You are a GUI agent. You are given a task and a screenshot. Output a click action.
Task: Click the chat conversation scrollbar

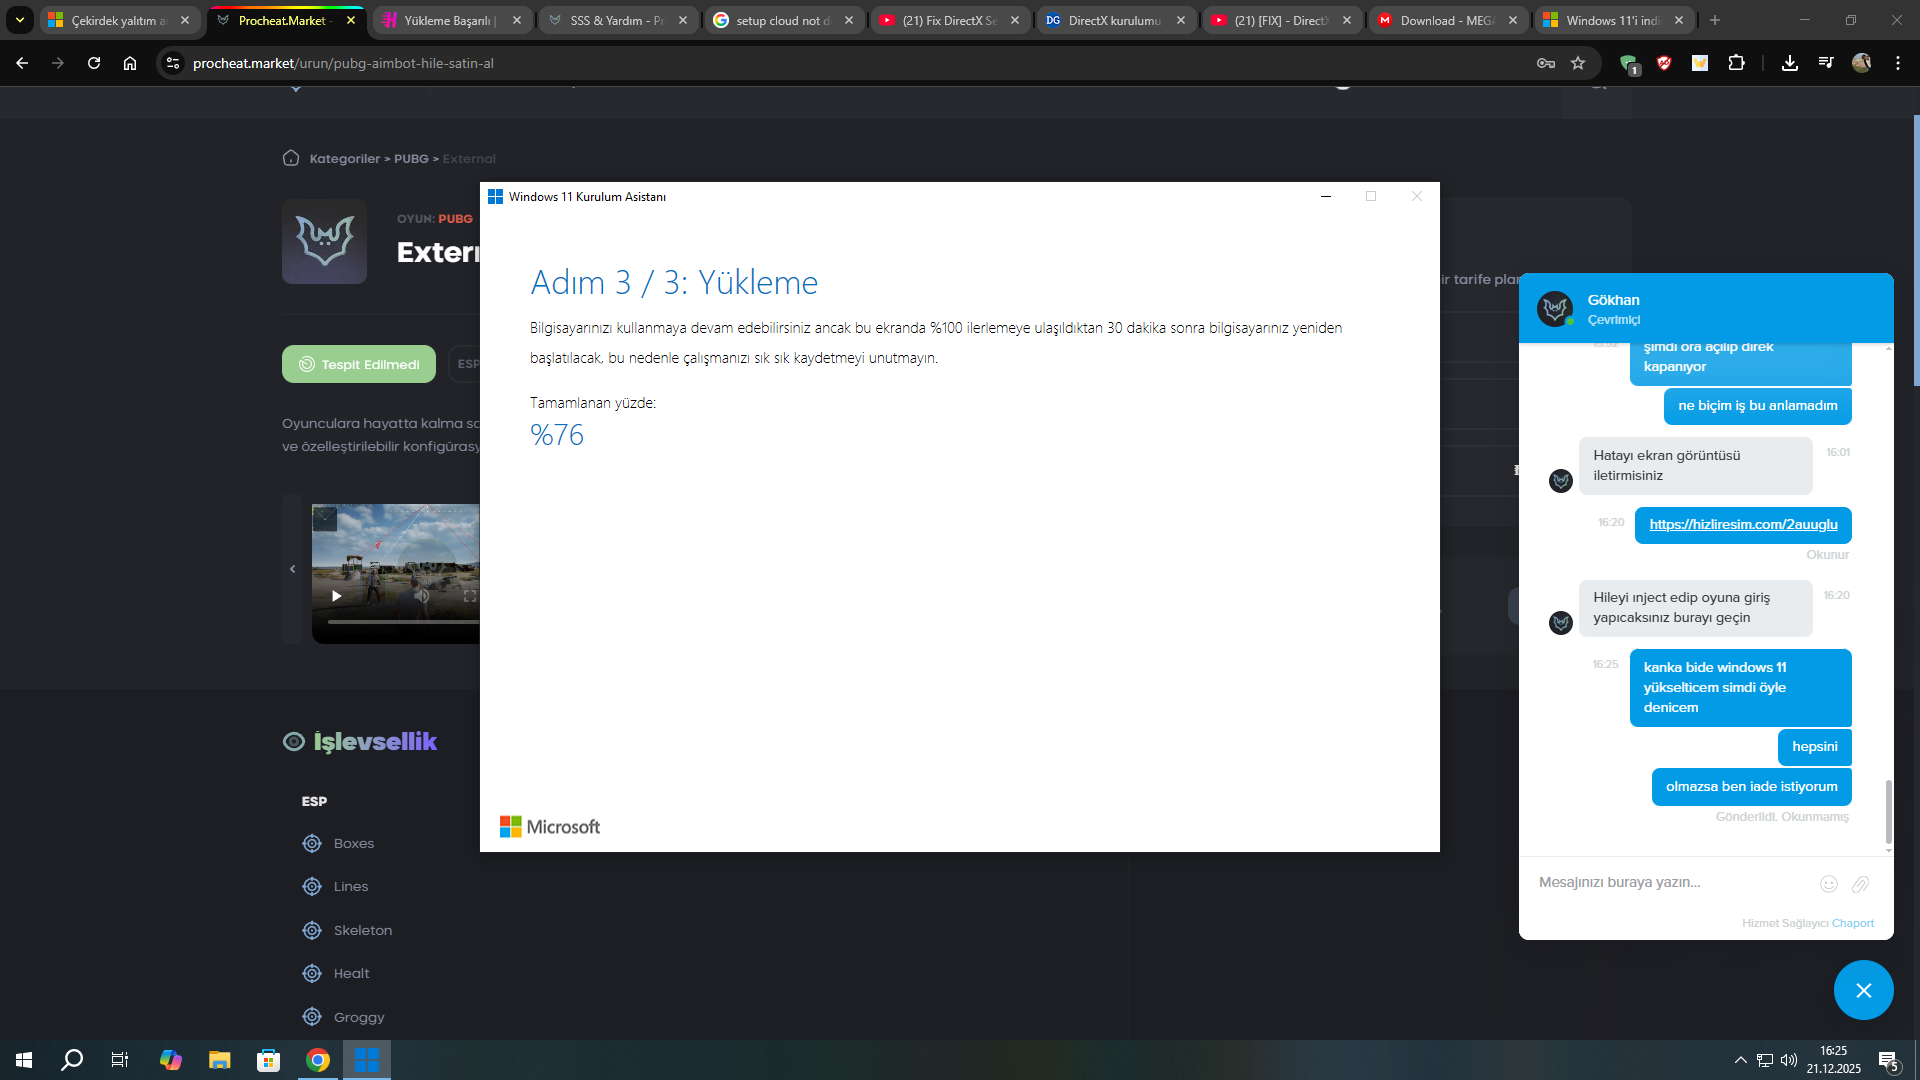point(1888,811)
